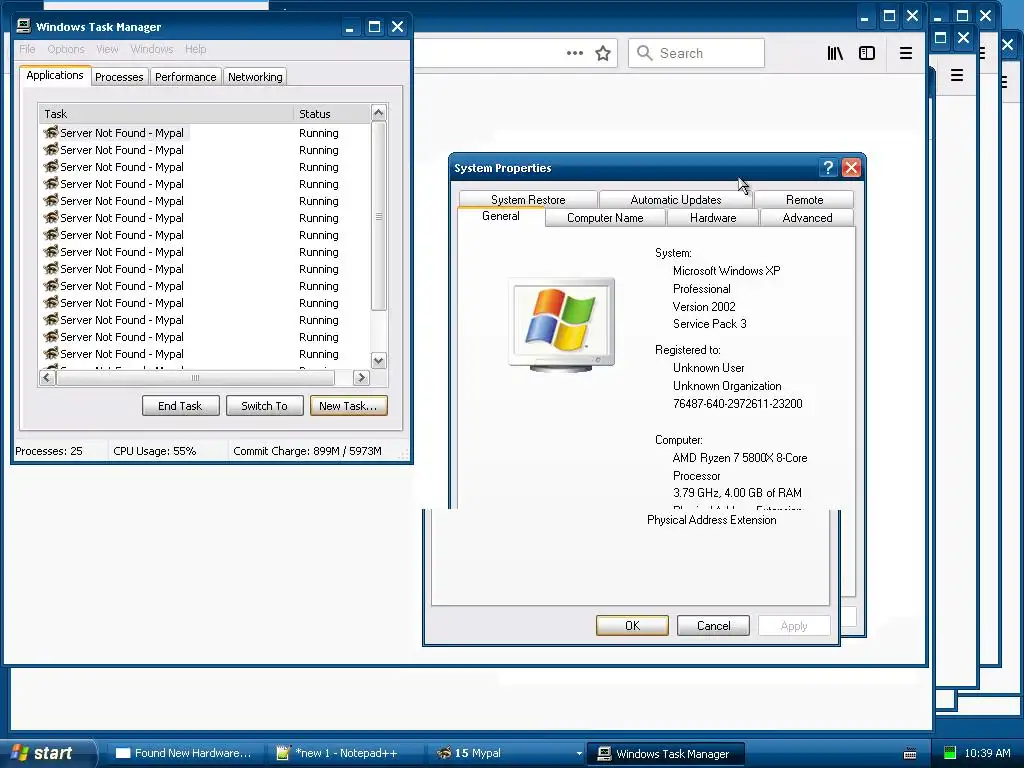The image size is (1024, 768).
Task: Click the Windows Task Manager taskbar button
Action: [x=665, y=754]
